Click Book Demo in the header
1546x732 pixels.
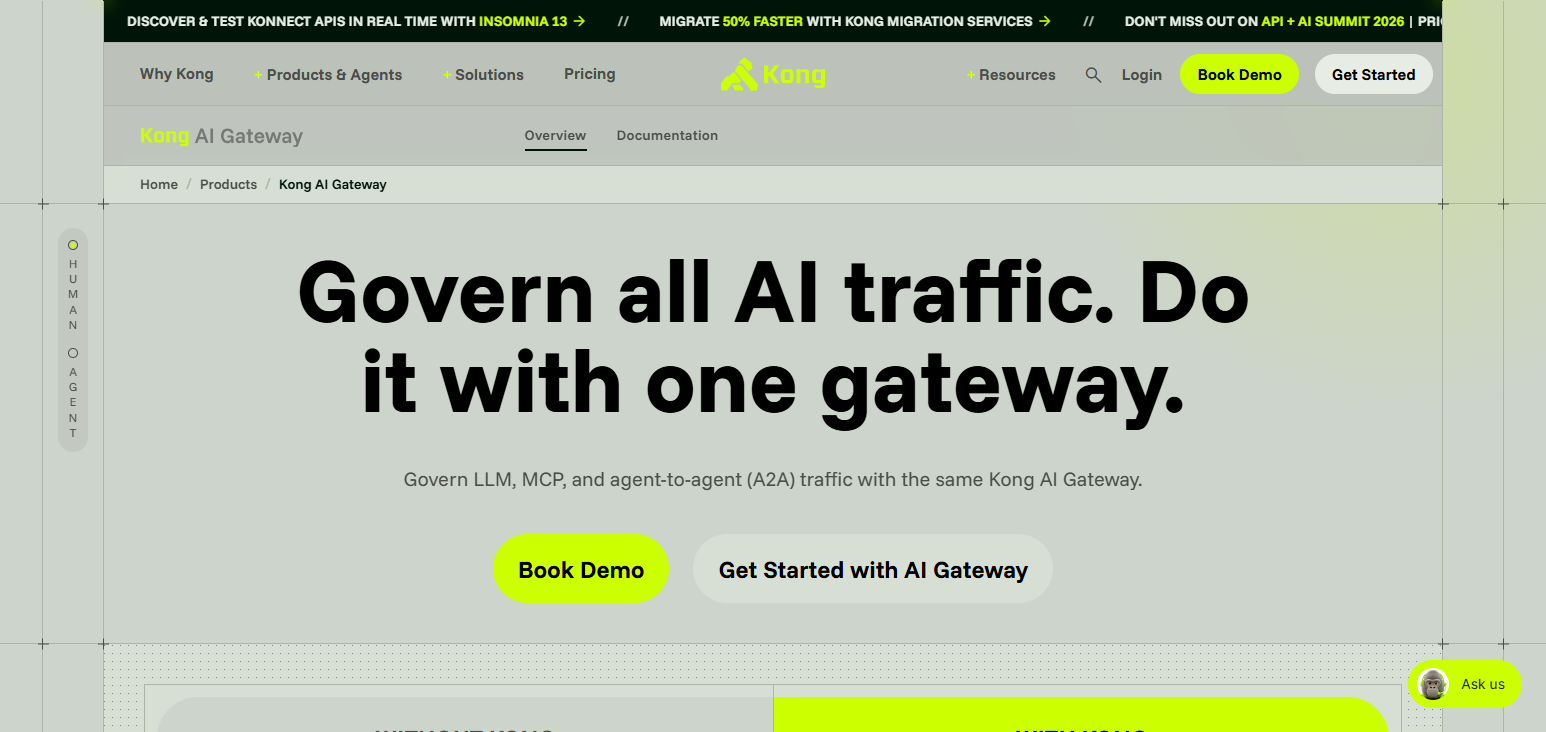1239,75
